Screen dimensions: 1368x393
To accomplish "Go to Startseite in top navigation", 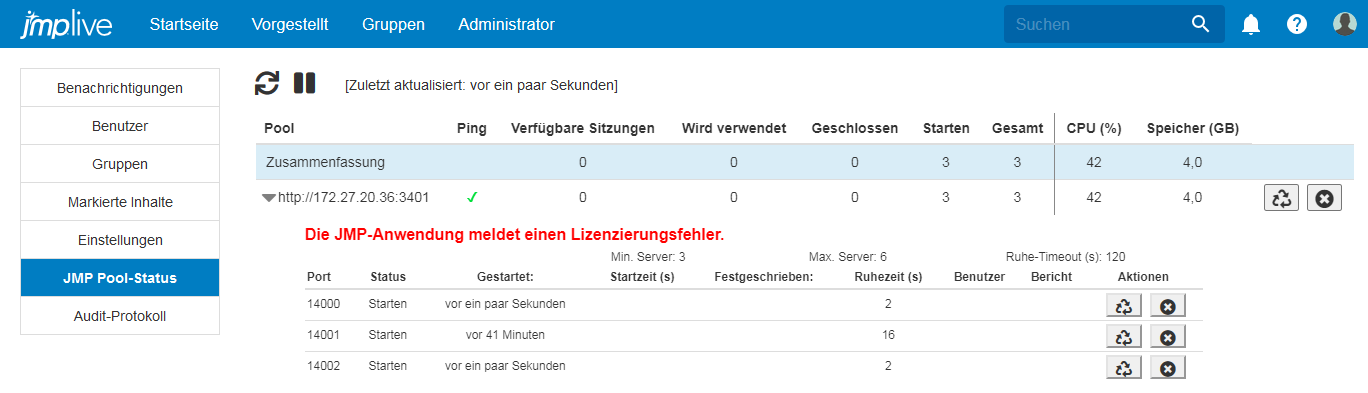I will coord(184,24).
